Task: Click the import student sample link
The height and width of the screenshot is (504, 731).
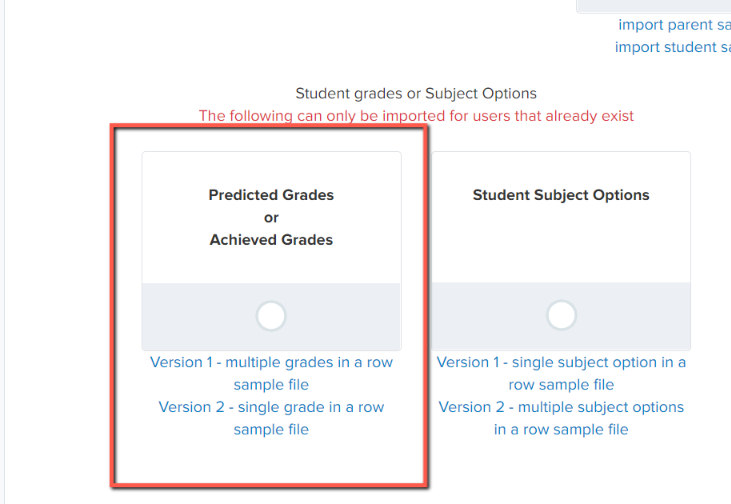Action: point(672,47)
